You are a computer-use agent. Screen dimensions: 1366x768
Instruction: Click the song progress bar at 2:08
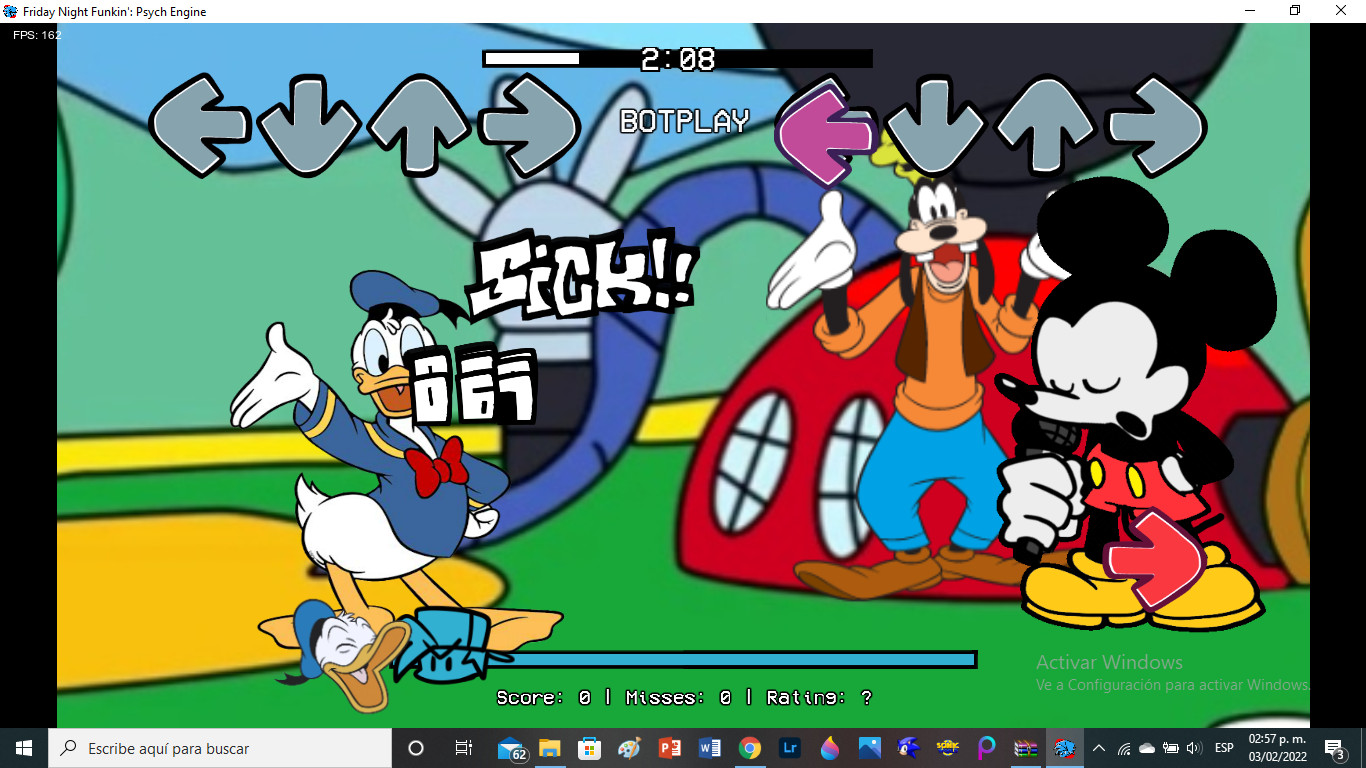[677, 58]
